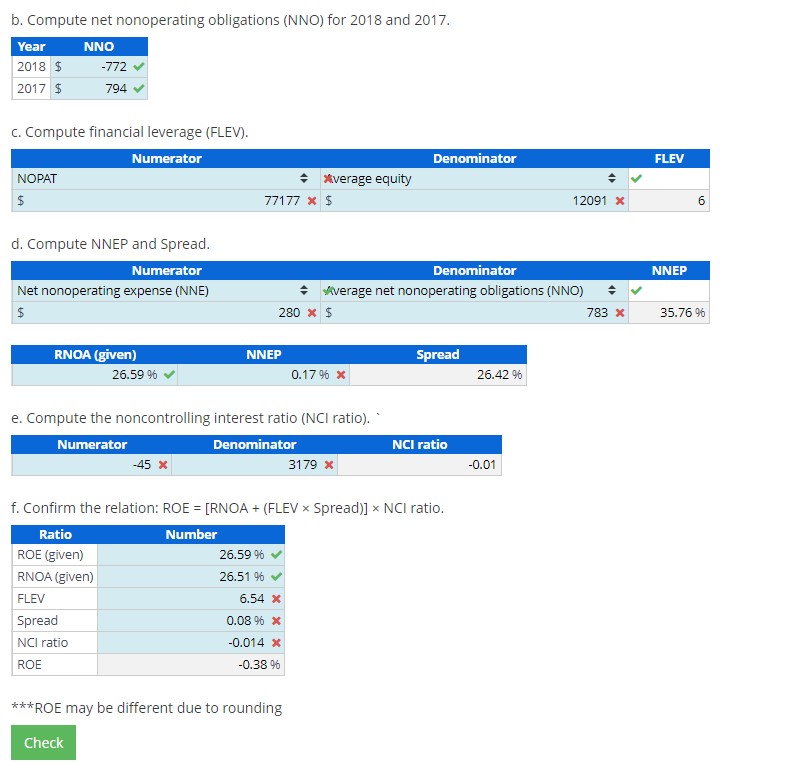Click the green checkmark beside RNOA 26.59 %
The width and height of the screenshot is (791, 762).
click(170, 374)
